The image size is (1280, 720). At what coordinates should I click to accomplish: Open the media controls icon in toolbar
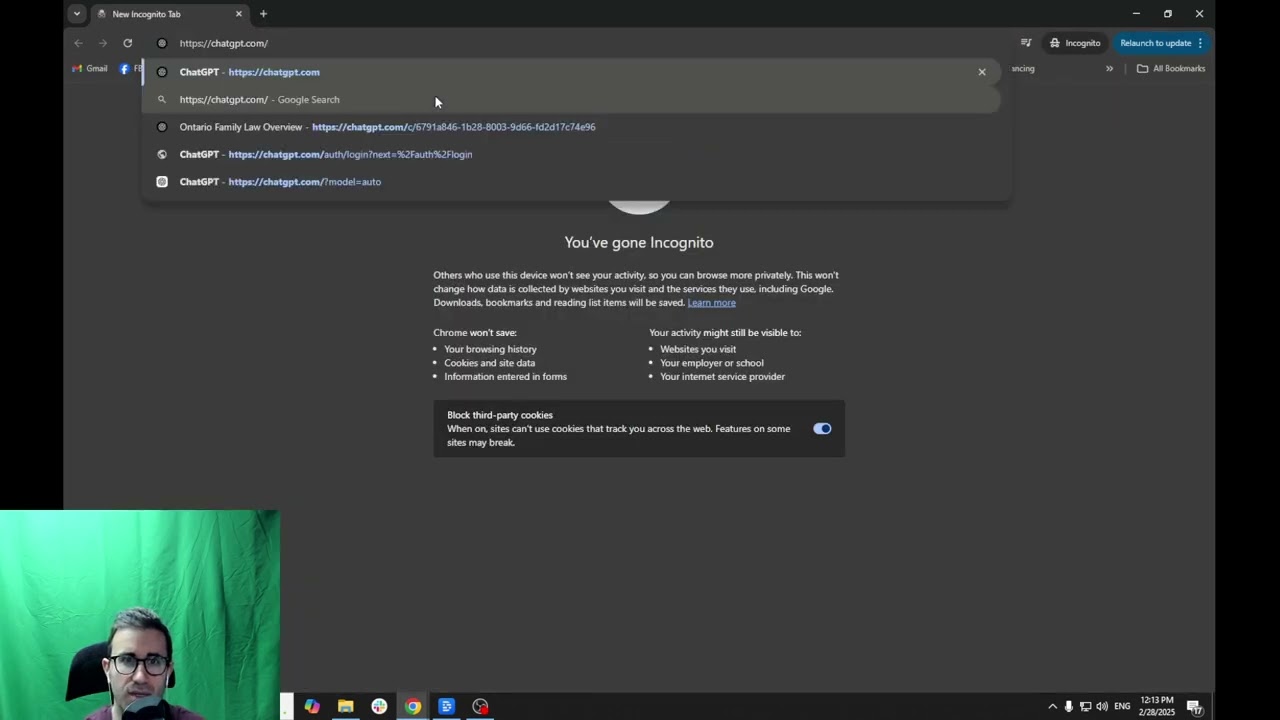pyautogui.click(x=1026, y=43)
